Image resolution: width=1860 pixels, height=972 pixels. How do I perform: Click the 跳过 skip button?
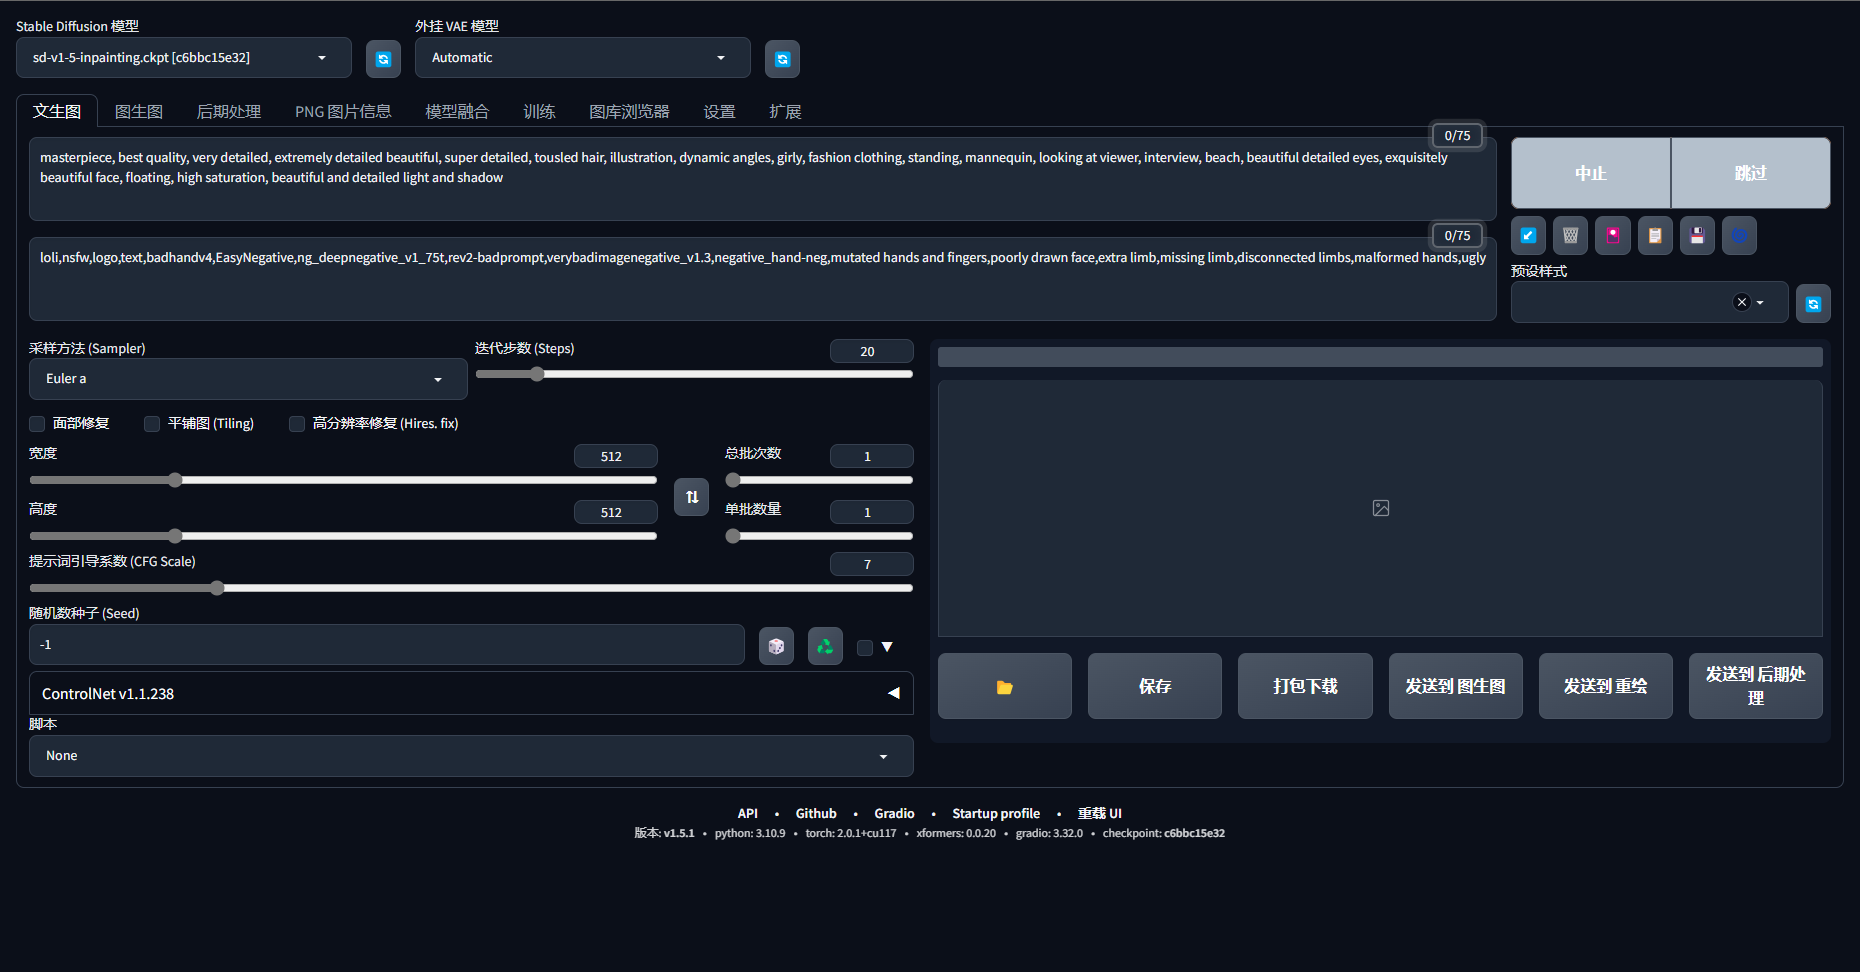point(1750,173)
